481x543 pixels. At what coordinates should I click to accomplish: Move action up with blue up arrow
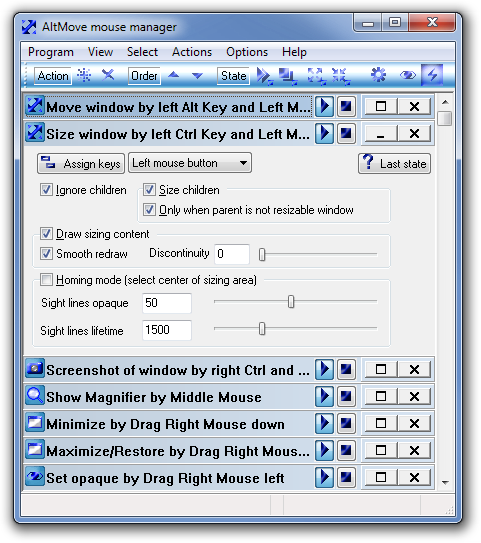tap(174, 75)
